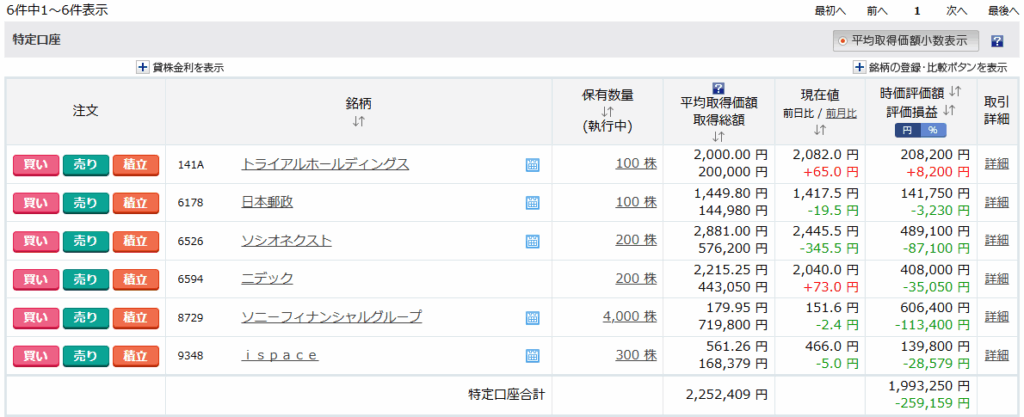Toggle the 平均取得価額小数表示 option
Image resolution: width=1024 pixels, height=417 pixels.
[906, 41]
